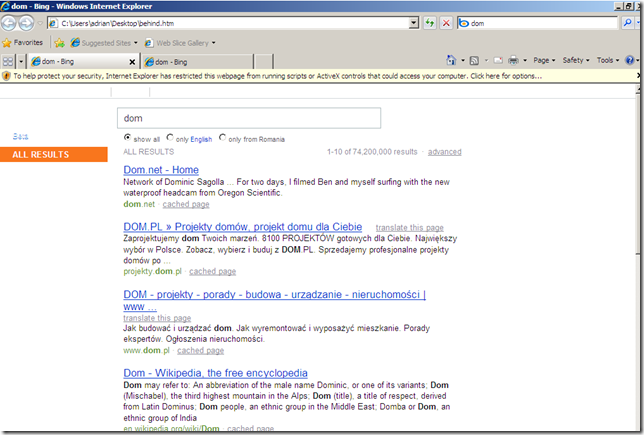Screen dimensions: 644x435
Task: Open the recent pages dropdown arrow
Action: click(40, 23)
